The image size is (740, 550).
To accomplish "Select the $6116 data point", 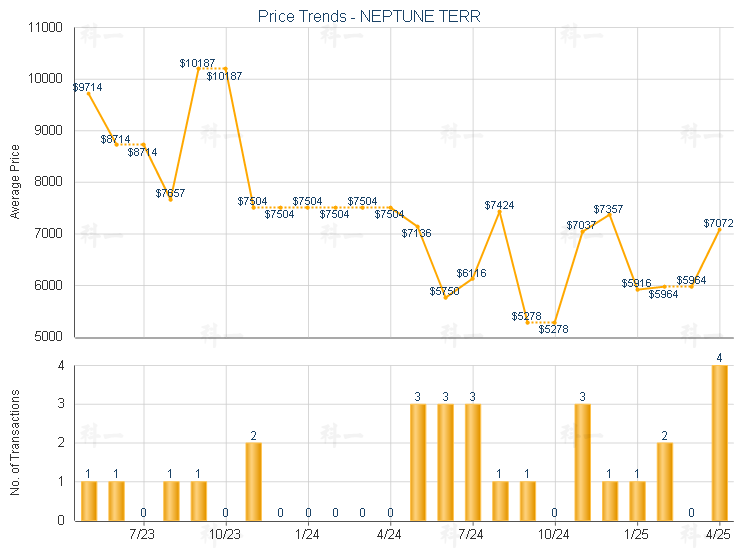I will 472,279.
